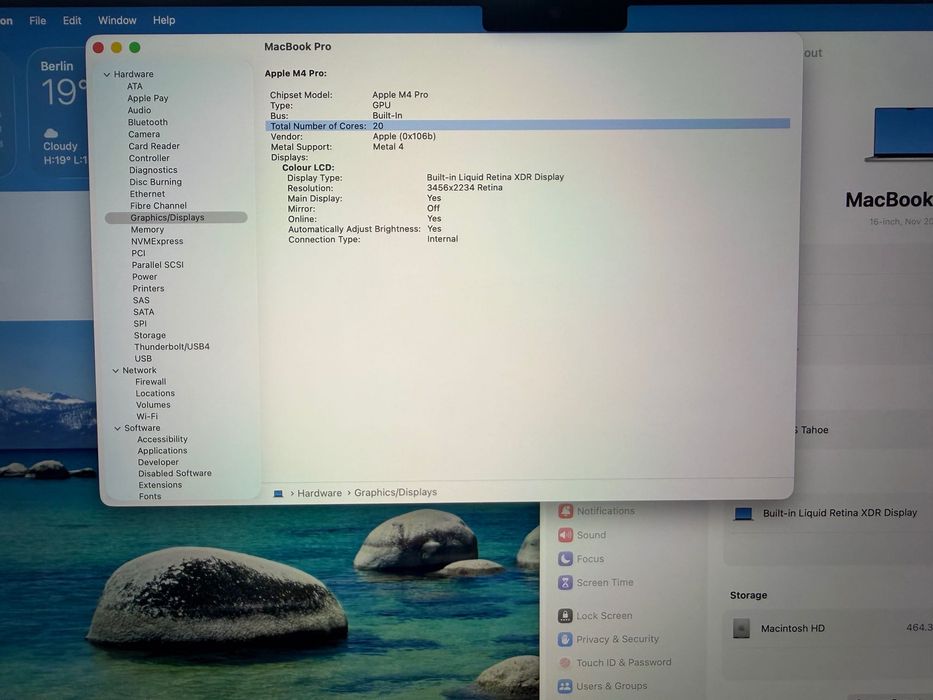This screenshot has width=933, height=700.
Task: Select Fonts under Software
Action: [149, 496]
